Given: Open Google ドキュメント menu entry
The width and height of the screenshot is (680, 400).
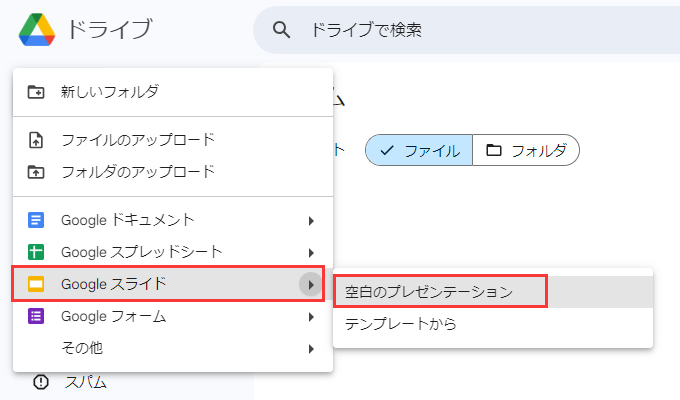Looking at the screenshot, I should tap(173, 220).
